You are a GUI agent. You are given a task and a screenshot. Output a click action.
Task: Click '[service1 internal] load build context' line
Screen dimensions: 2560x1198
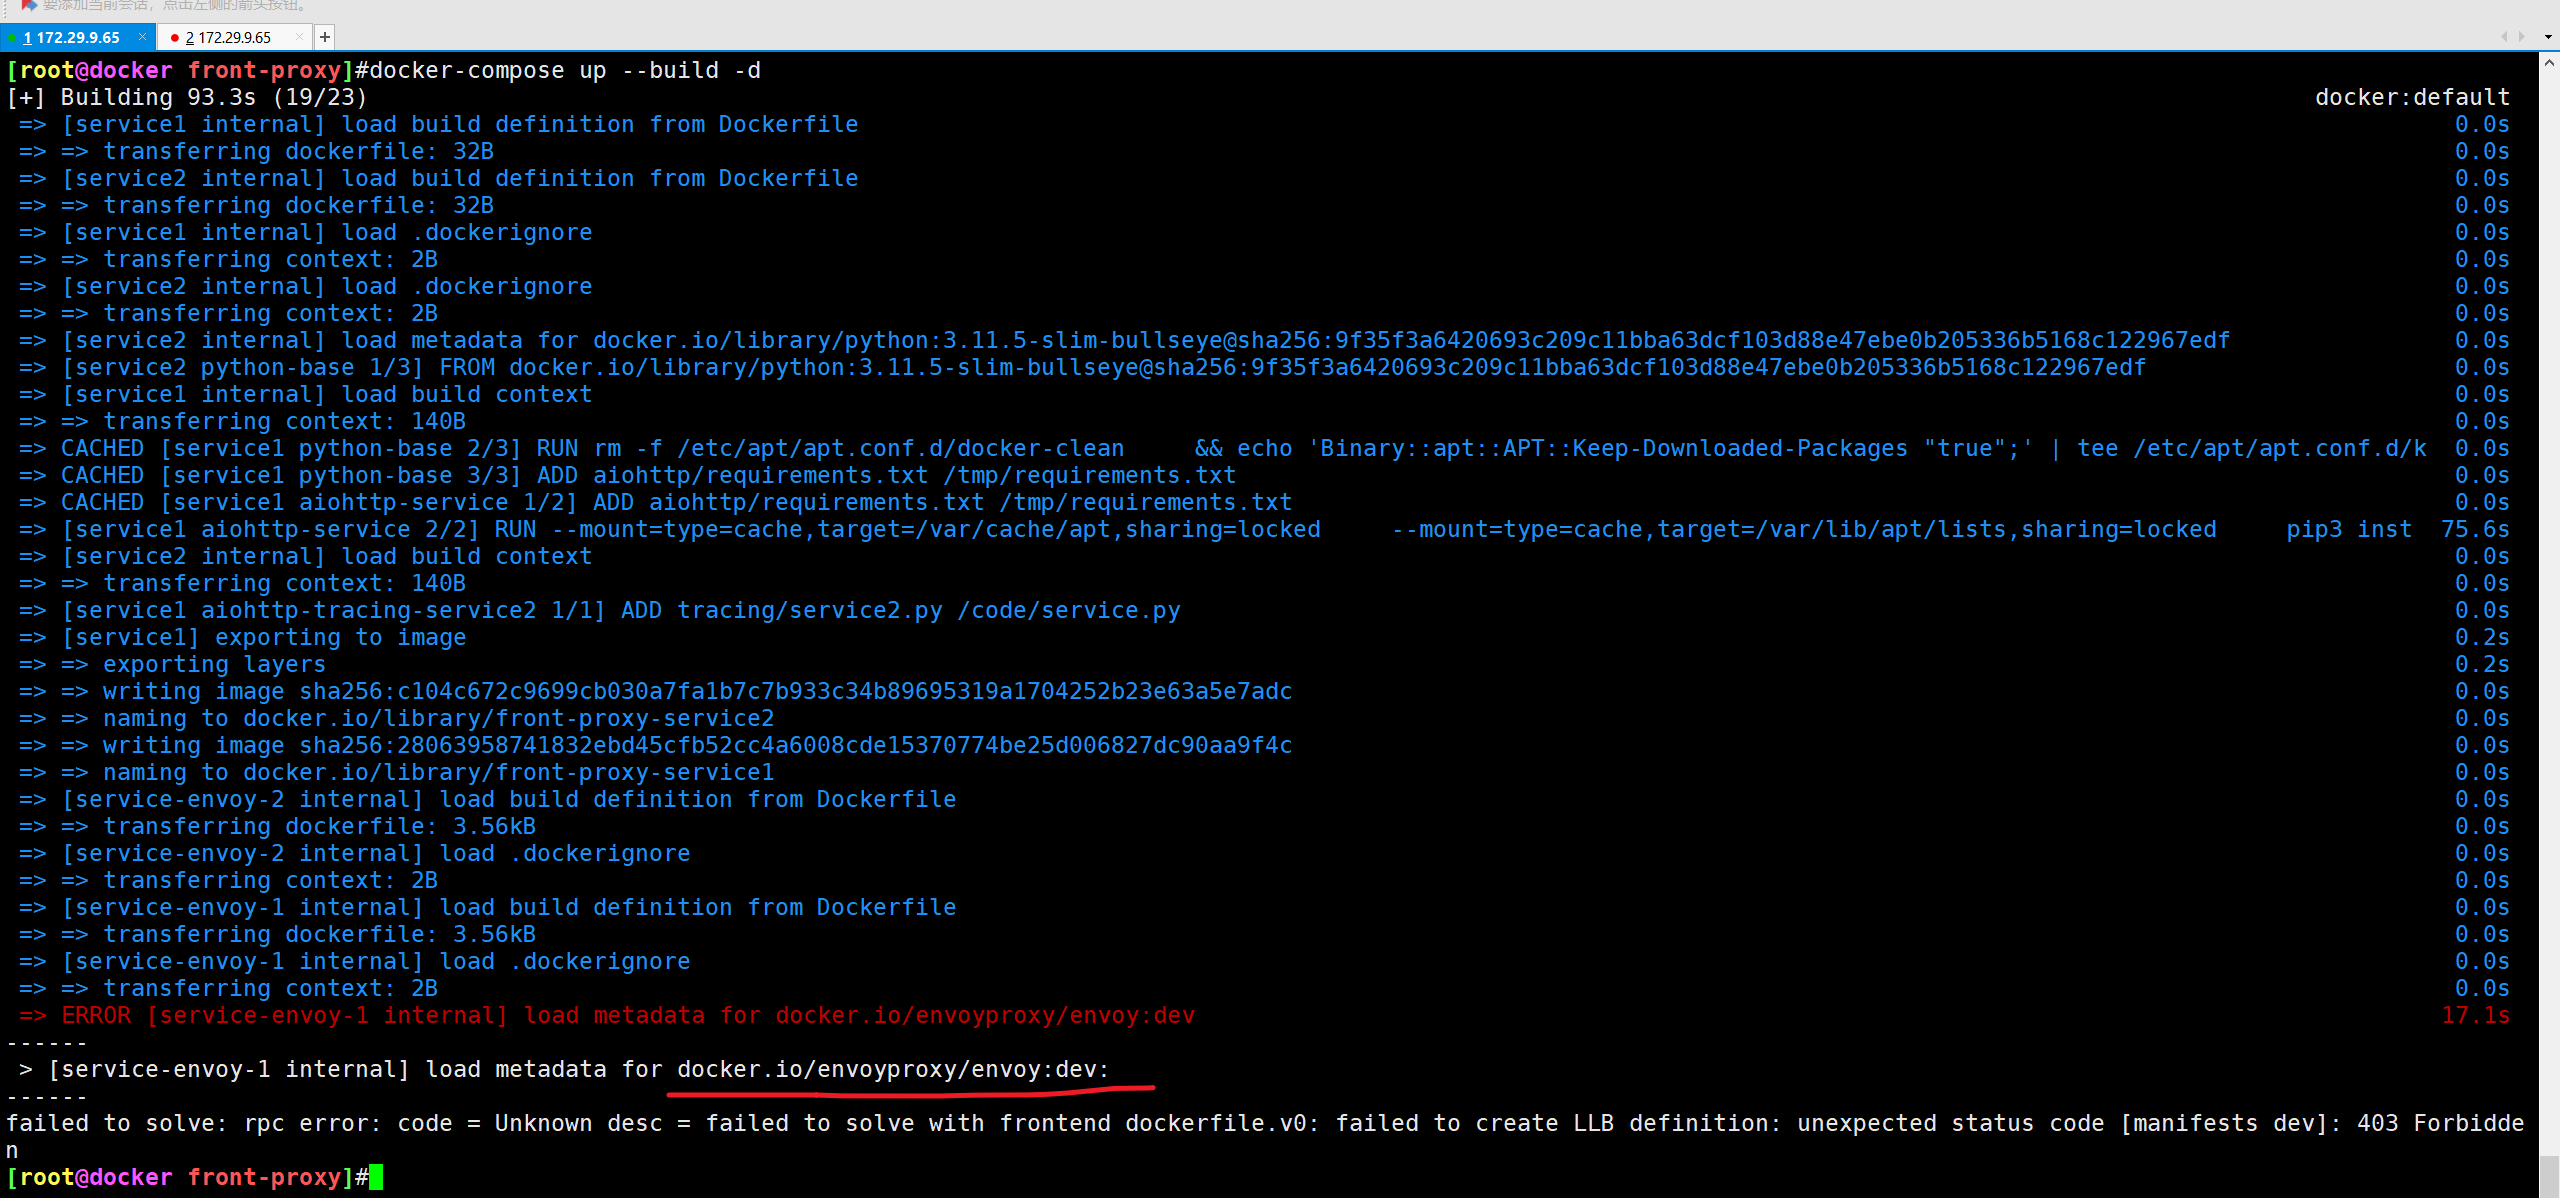(327, 394)
